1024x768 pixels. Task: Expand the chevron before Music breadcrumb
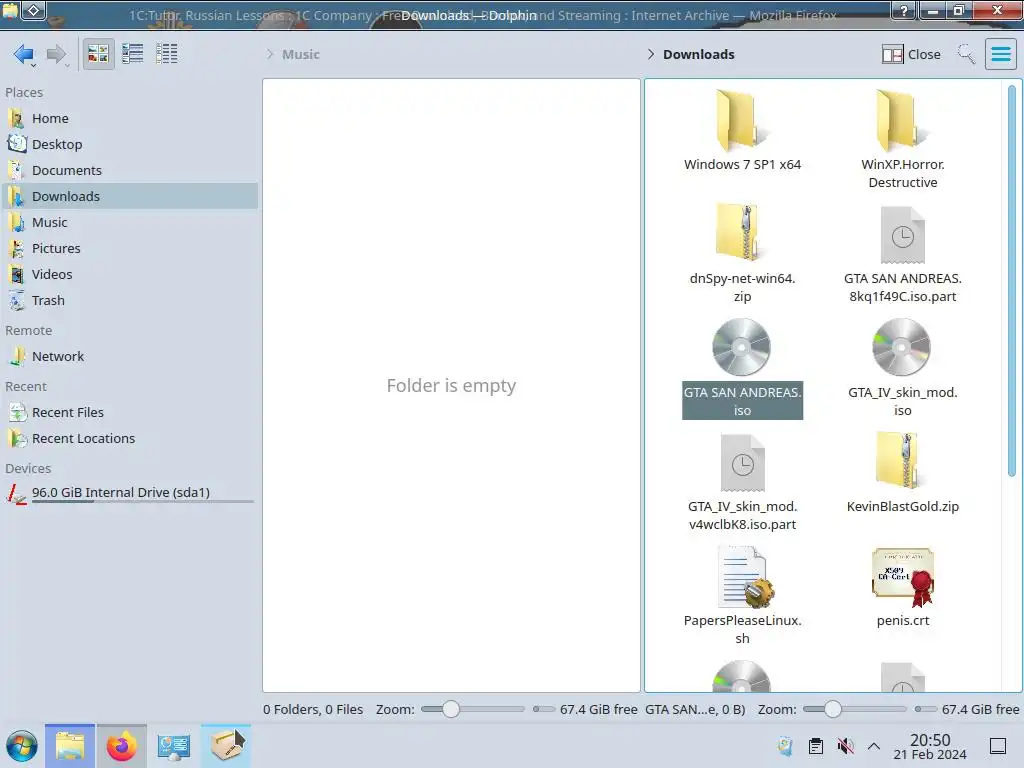point(270,54)
